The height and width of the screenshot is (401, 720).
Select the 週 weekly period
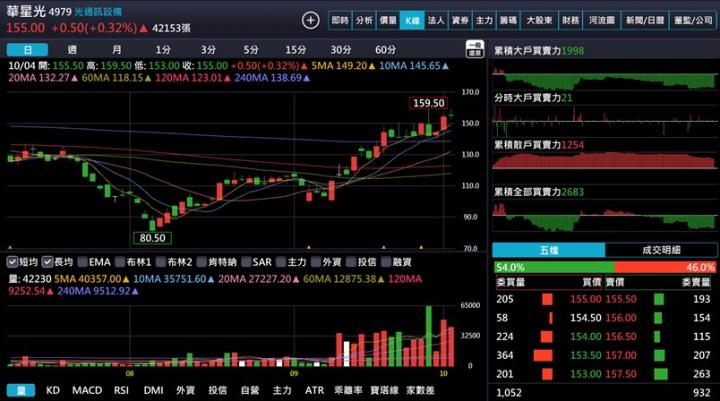72,50
